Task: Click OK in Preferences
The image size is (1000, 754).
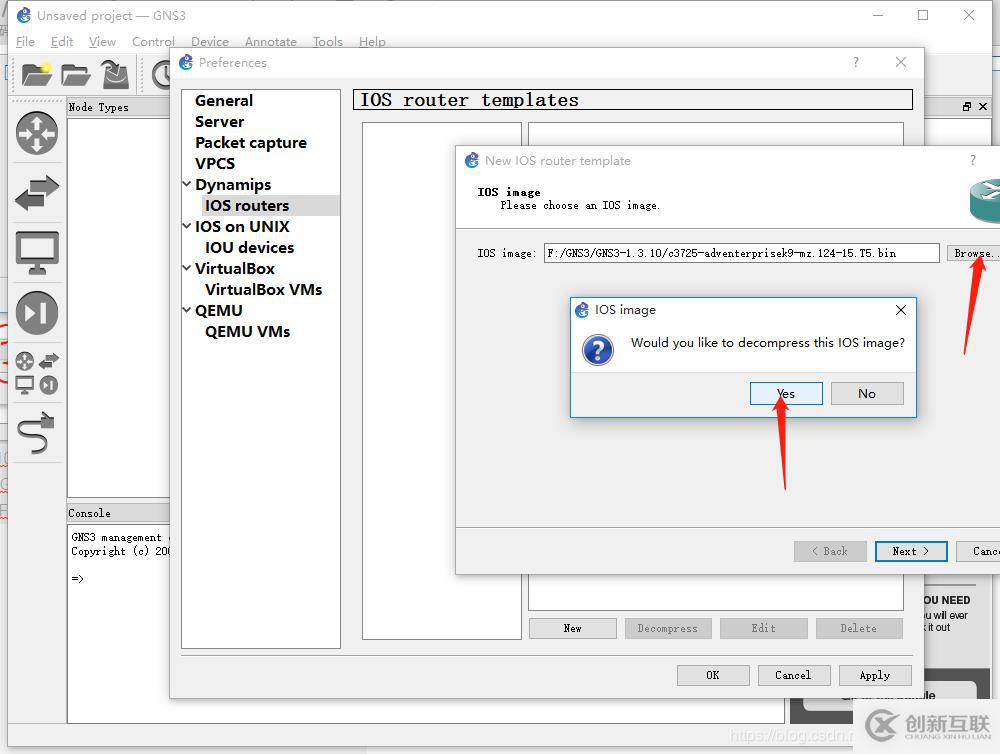Action: (x=713, y=675)
